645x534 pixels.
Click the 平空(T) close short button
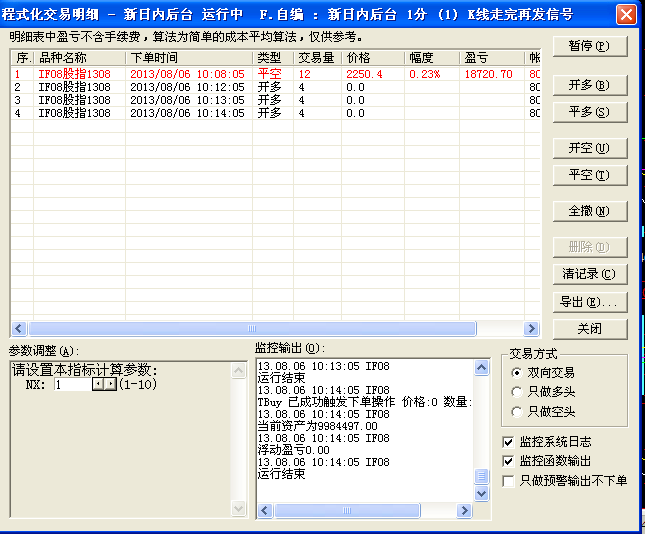click(x=590, y=175)
